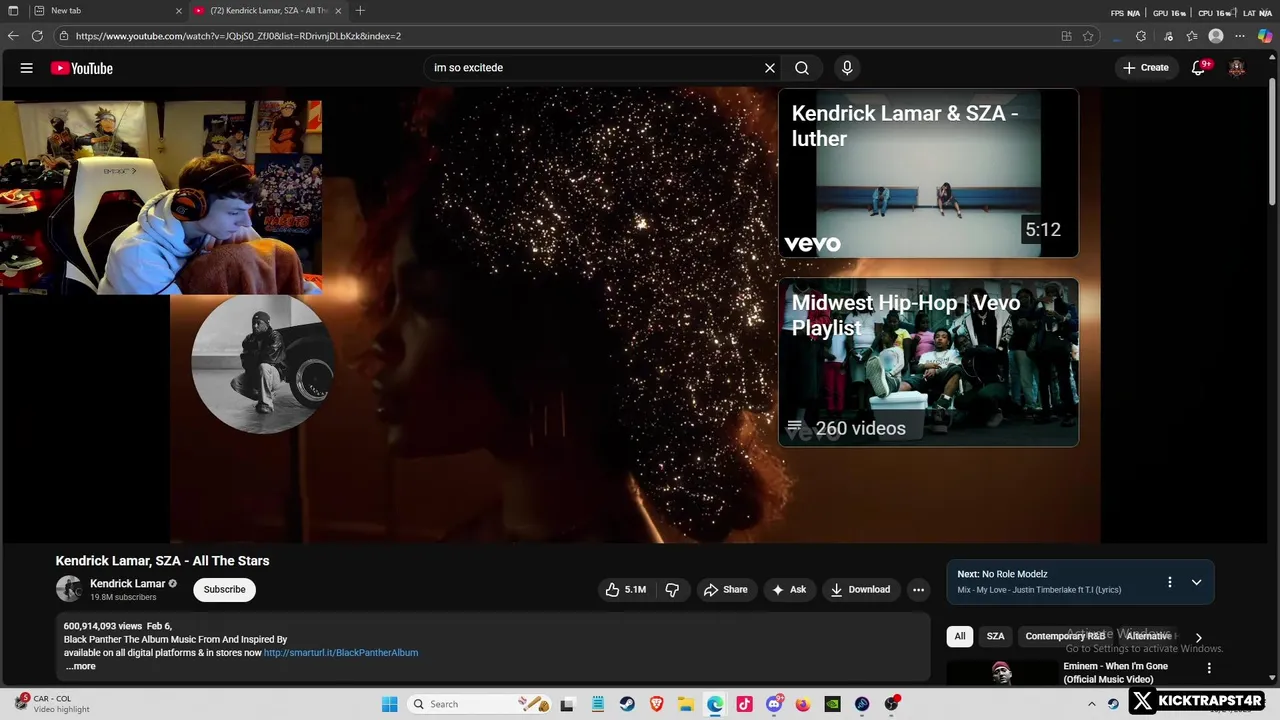Open YouTube notifications bell

(1199, 68)
